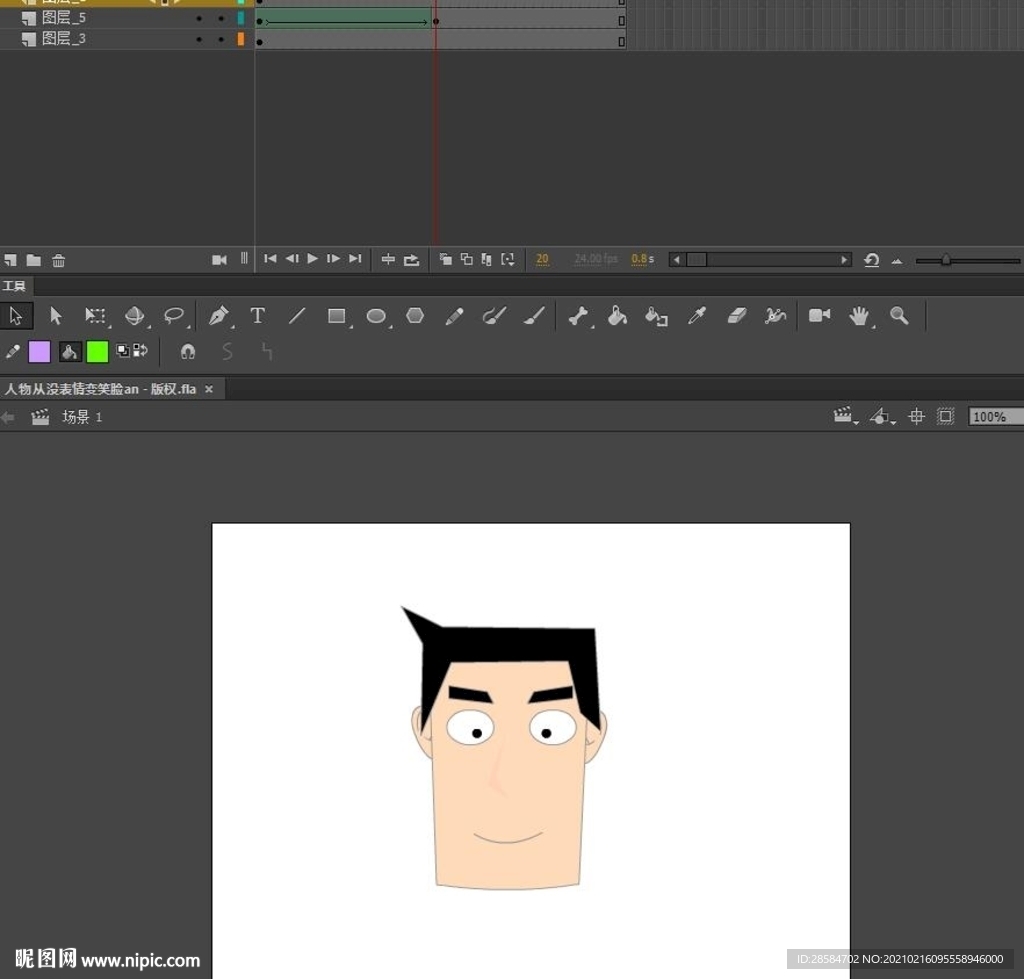Click the center frame button

click(388, 259)
